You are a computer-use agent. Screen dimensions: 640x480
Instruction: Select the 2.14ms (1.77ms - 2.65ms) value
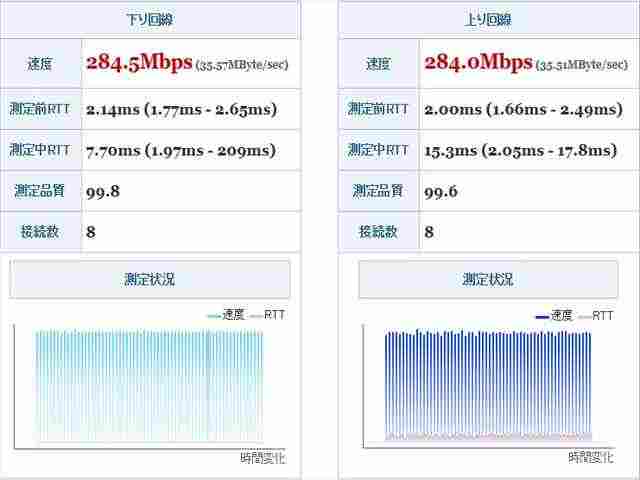coord(182,109)
